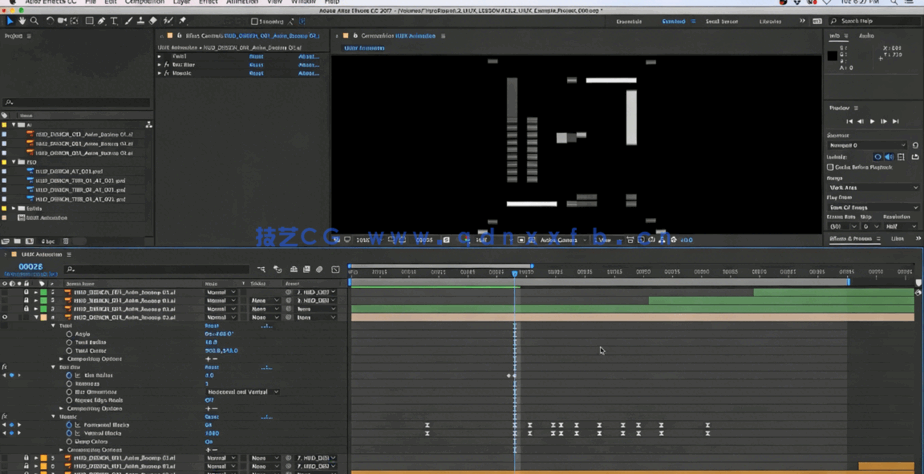
Task: Toggle visibility eye of layer 4
Action: 5,317
